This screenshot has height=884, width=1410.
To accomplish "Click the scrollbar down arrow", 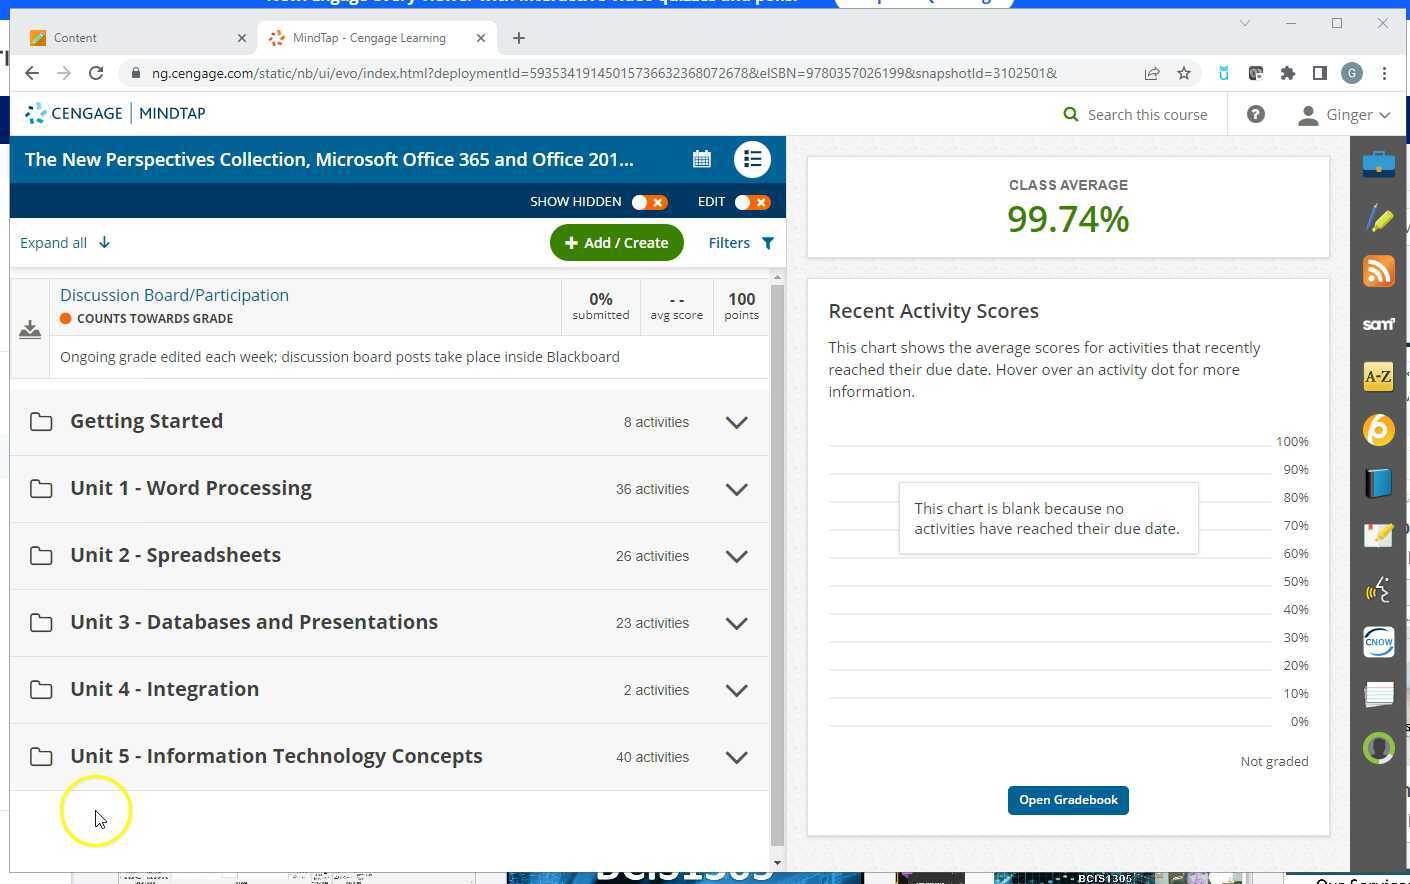I will 777,863.
